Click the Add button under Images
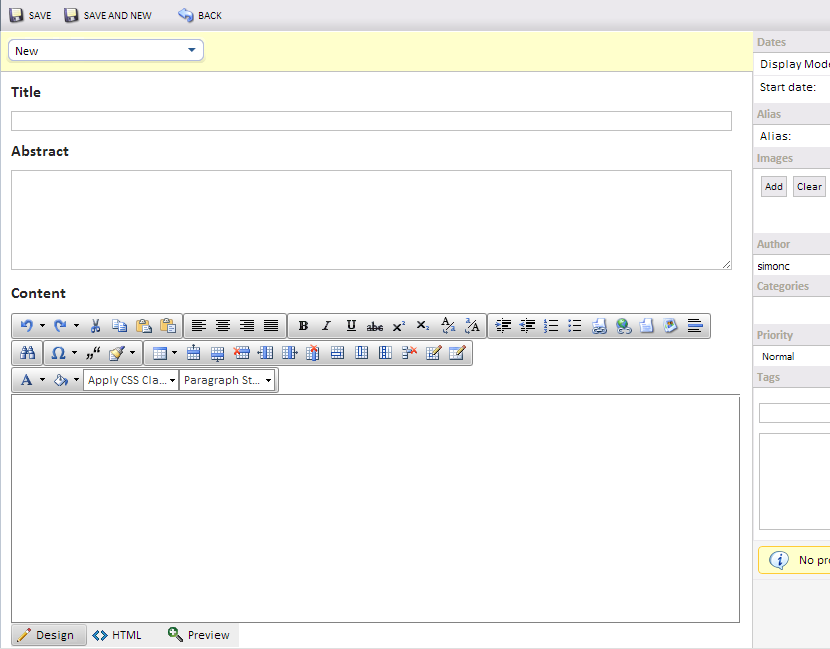830x649 pixels. tap(773, 187)
